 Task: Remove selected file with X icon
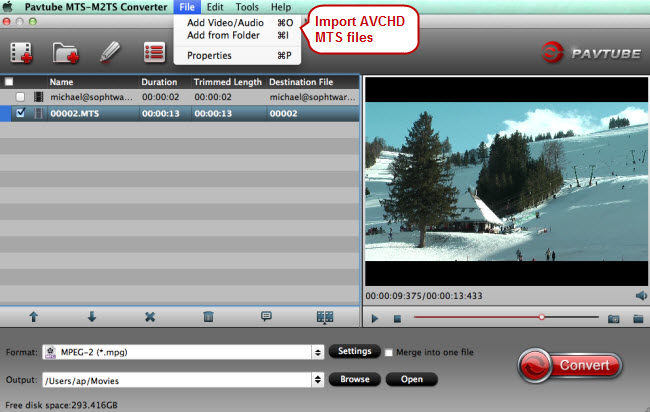click(150, 317)
